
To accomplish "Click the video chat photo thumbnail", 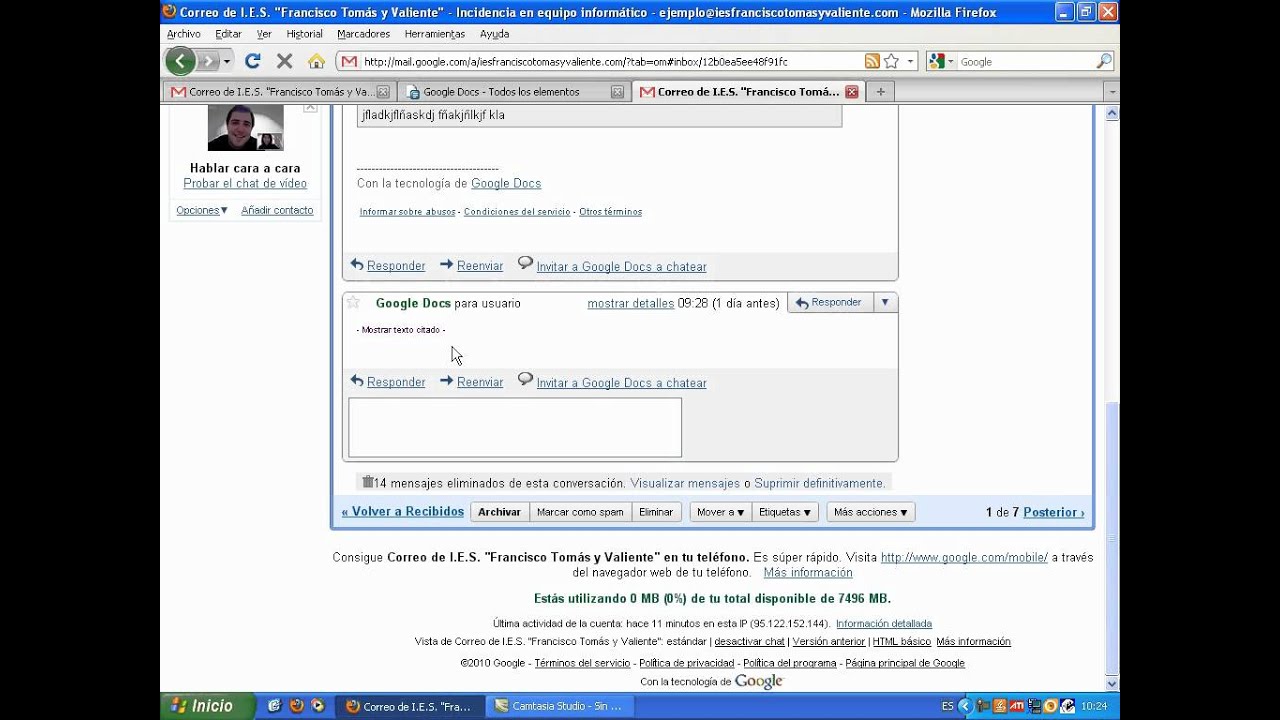I will pyautogui.click(x=245, y=128).
